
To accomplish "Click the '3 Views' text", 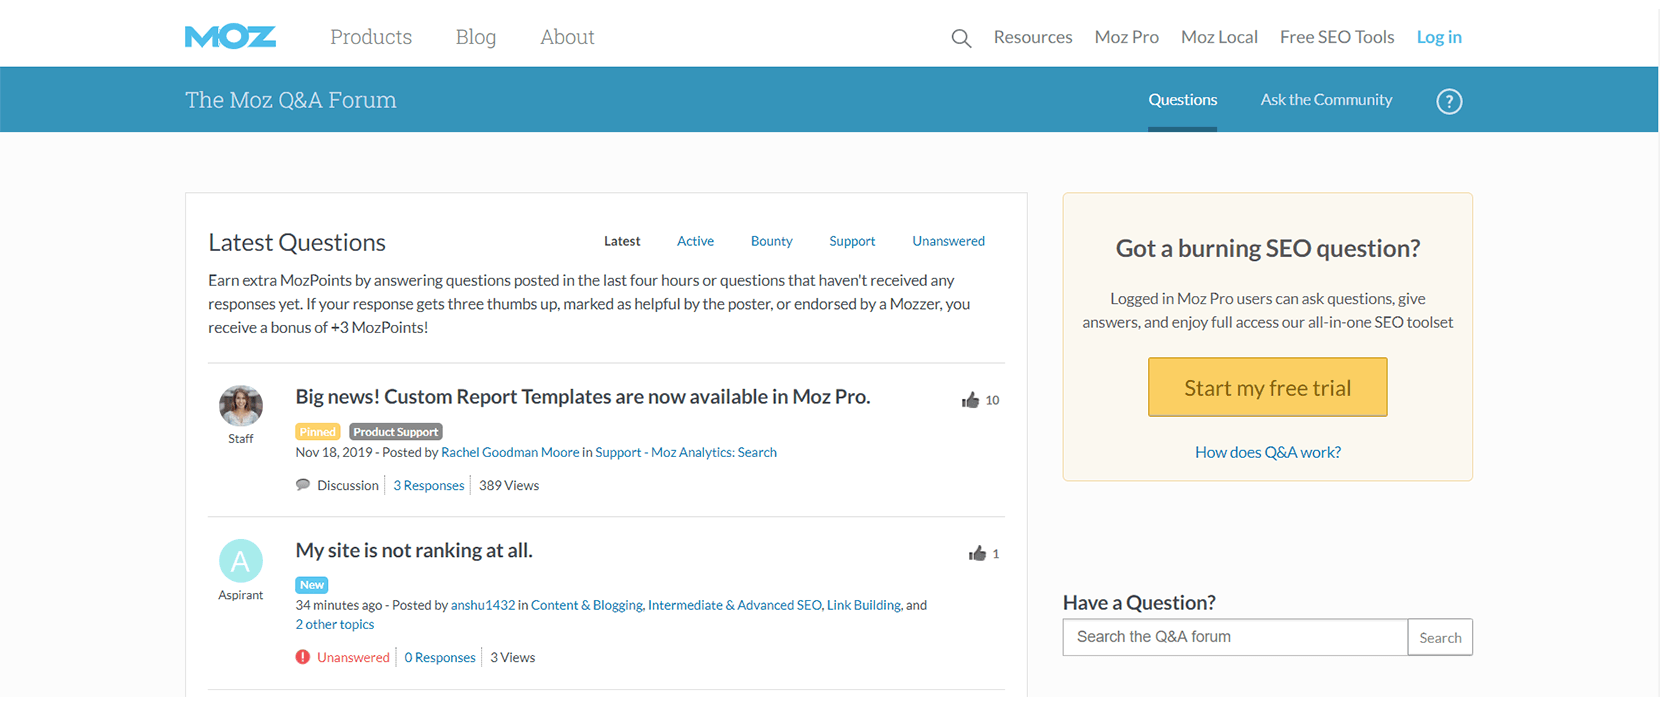I will click(513, 657).
